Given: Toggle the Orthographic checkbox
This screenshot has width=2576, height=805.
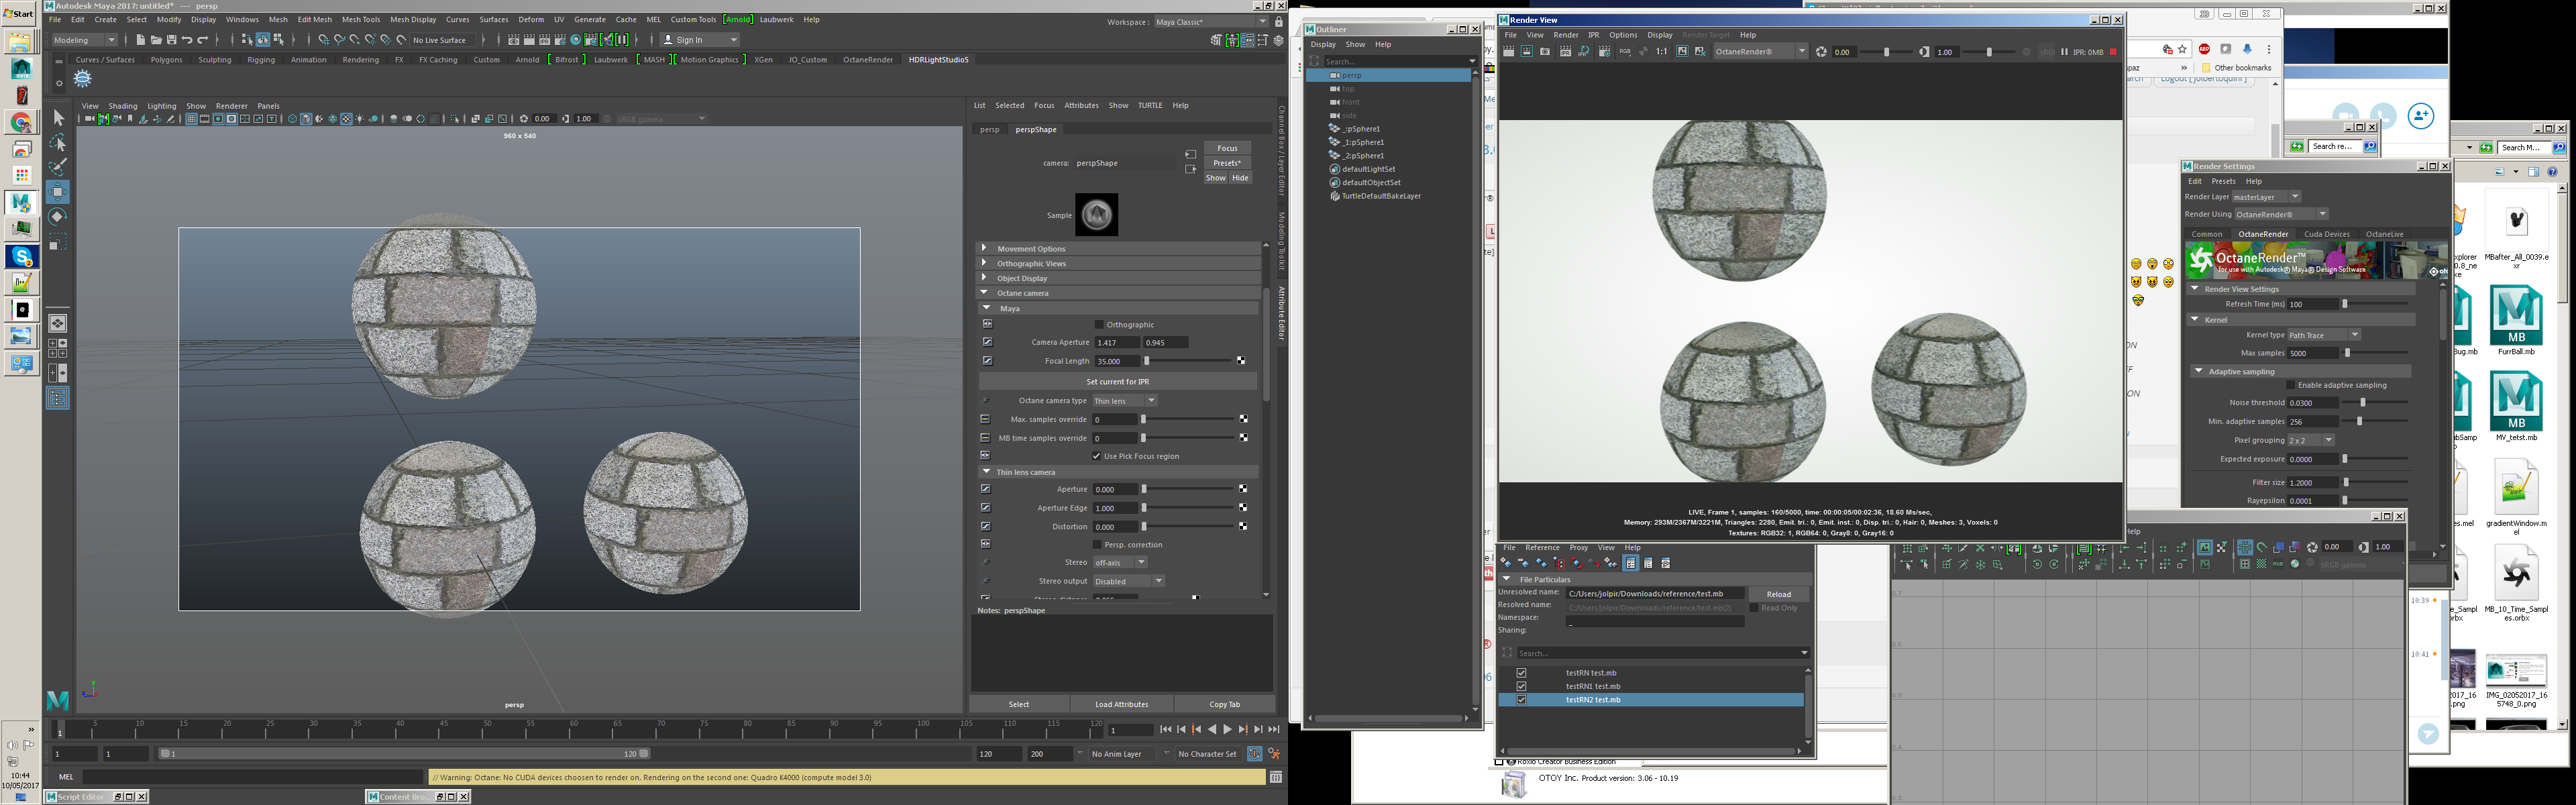Looking at the screenshot, I should coord(1099,325).
